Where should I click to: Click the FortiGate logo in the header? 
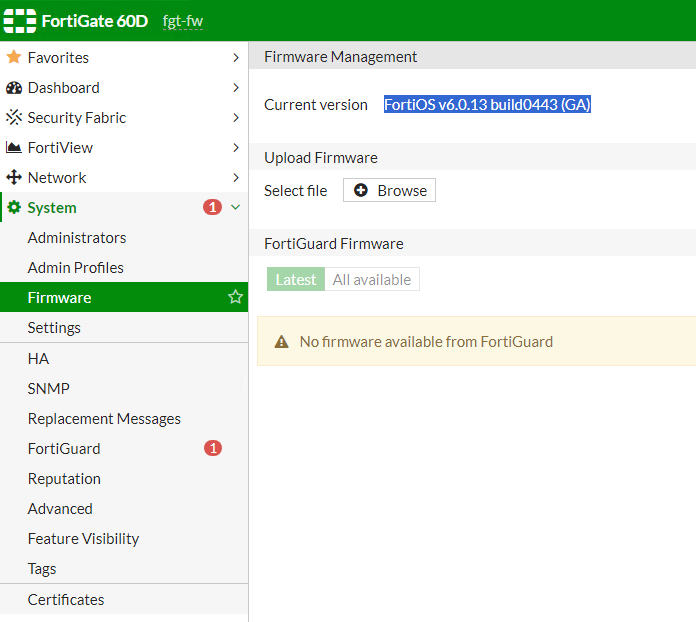[21, 21]
